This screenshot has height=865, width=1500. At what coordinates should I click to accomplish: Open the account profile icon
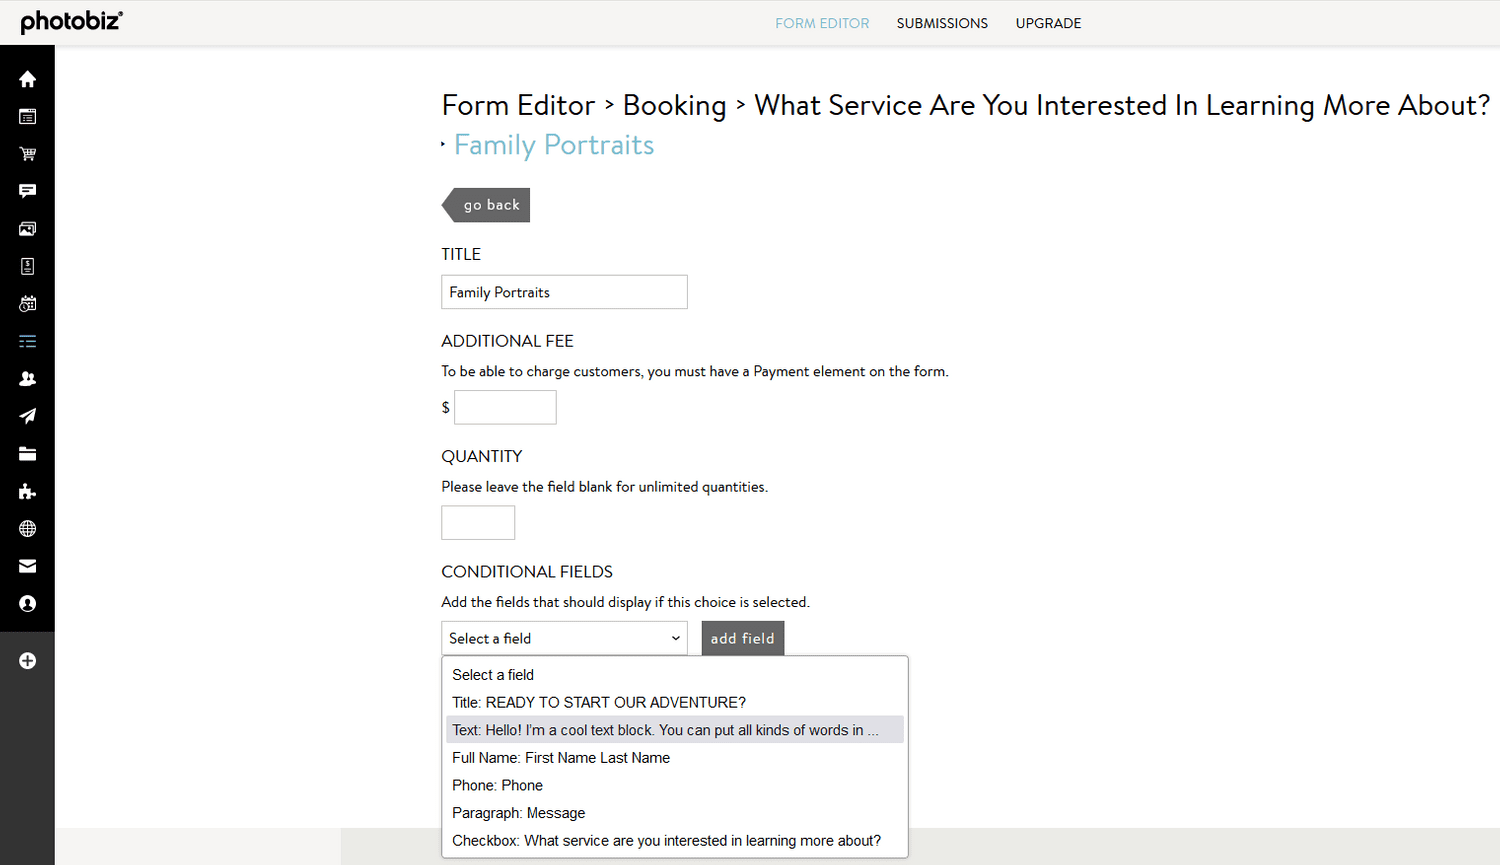[27, 603]
